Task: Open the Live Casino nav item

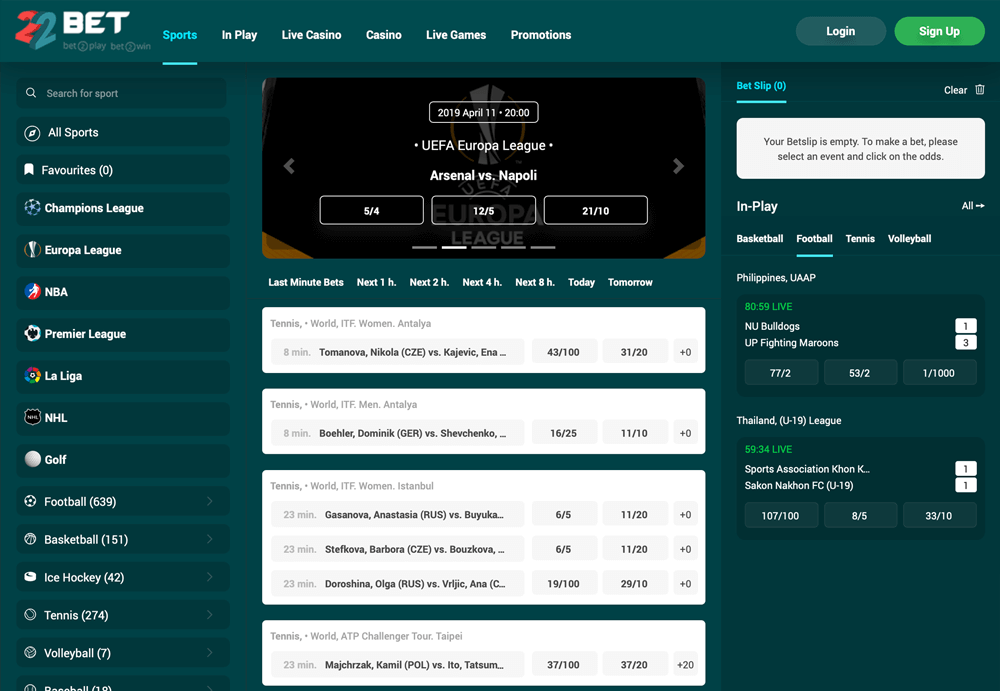Action: pyautogui.click(x=311, y=35)
